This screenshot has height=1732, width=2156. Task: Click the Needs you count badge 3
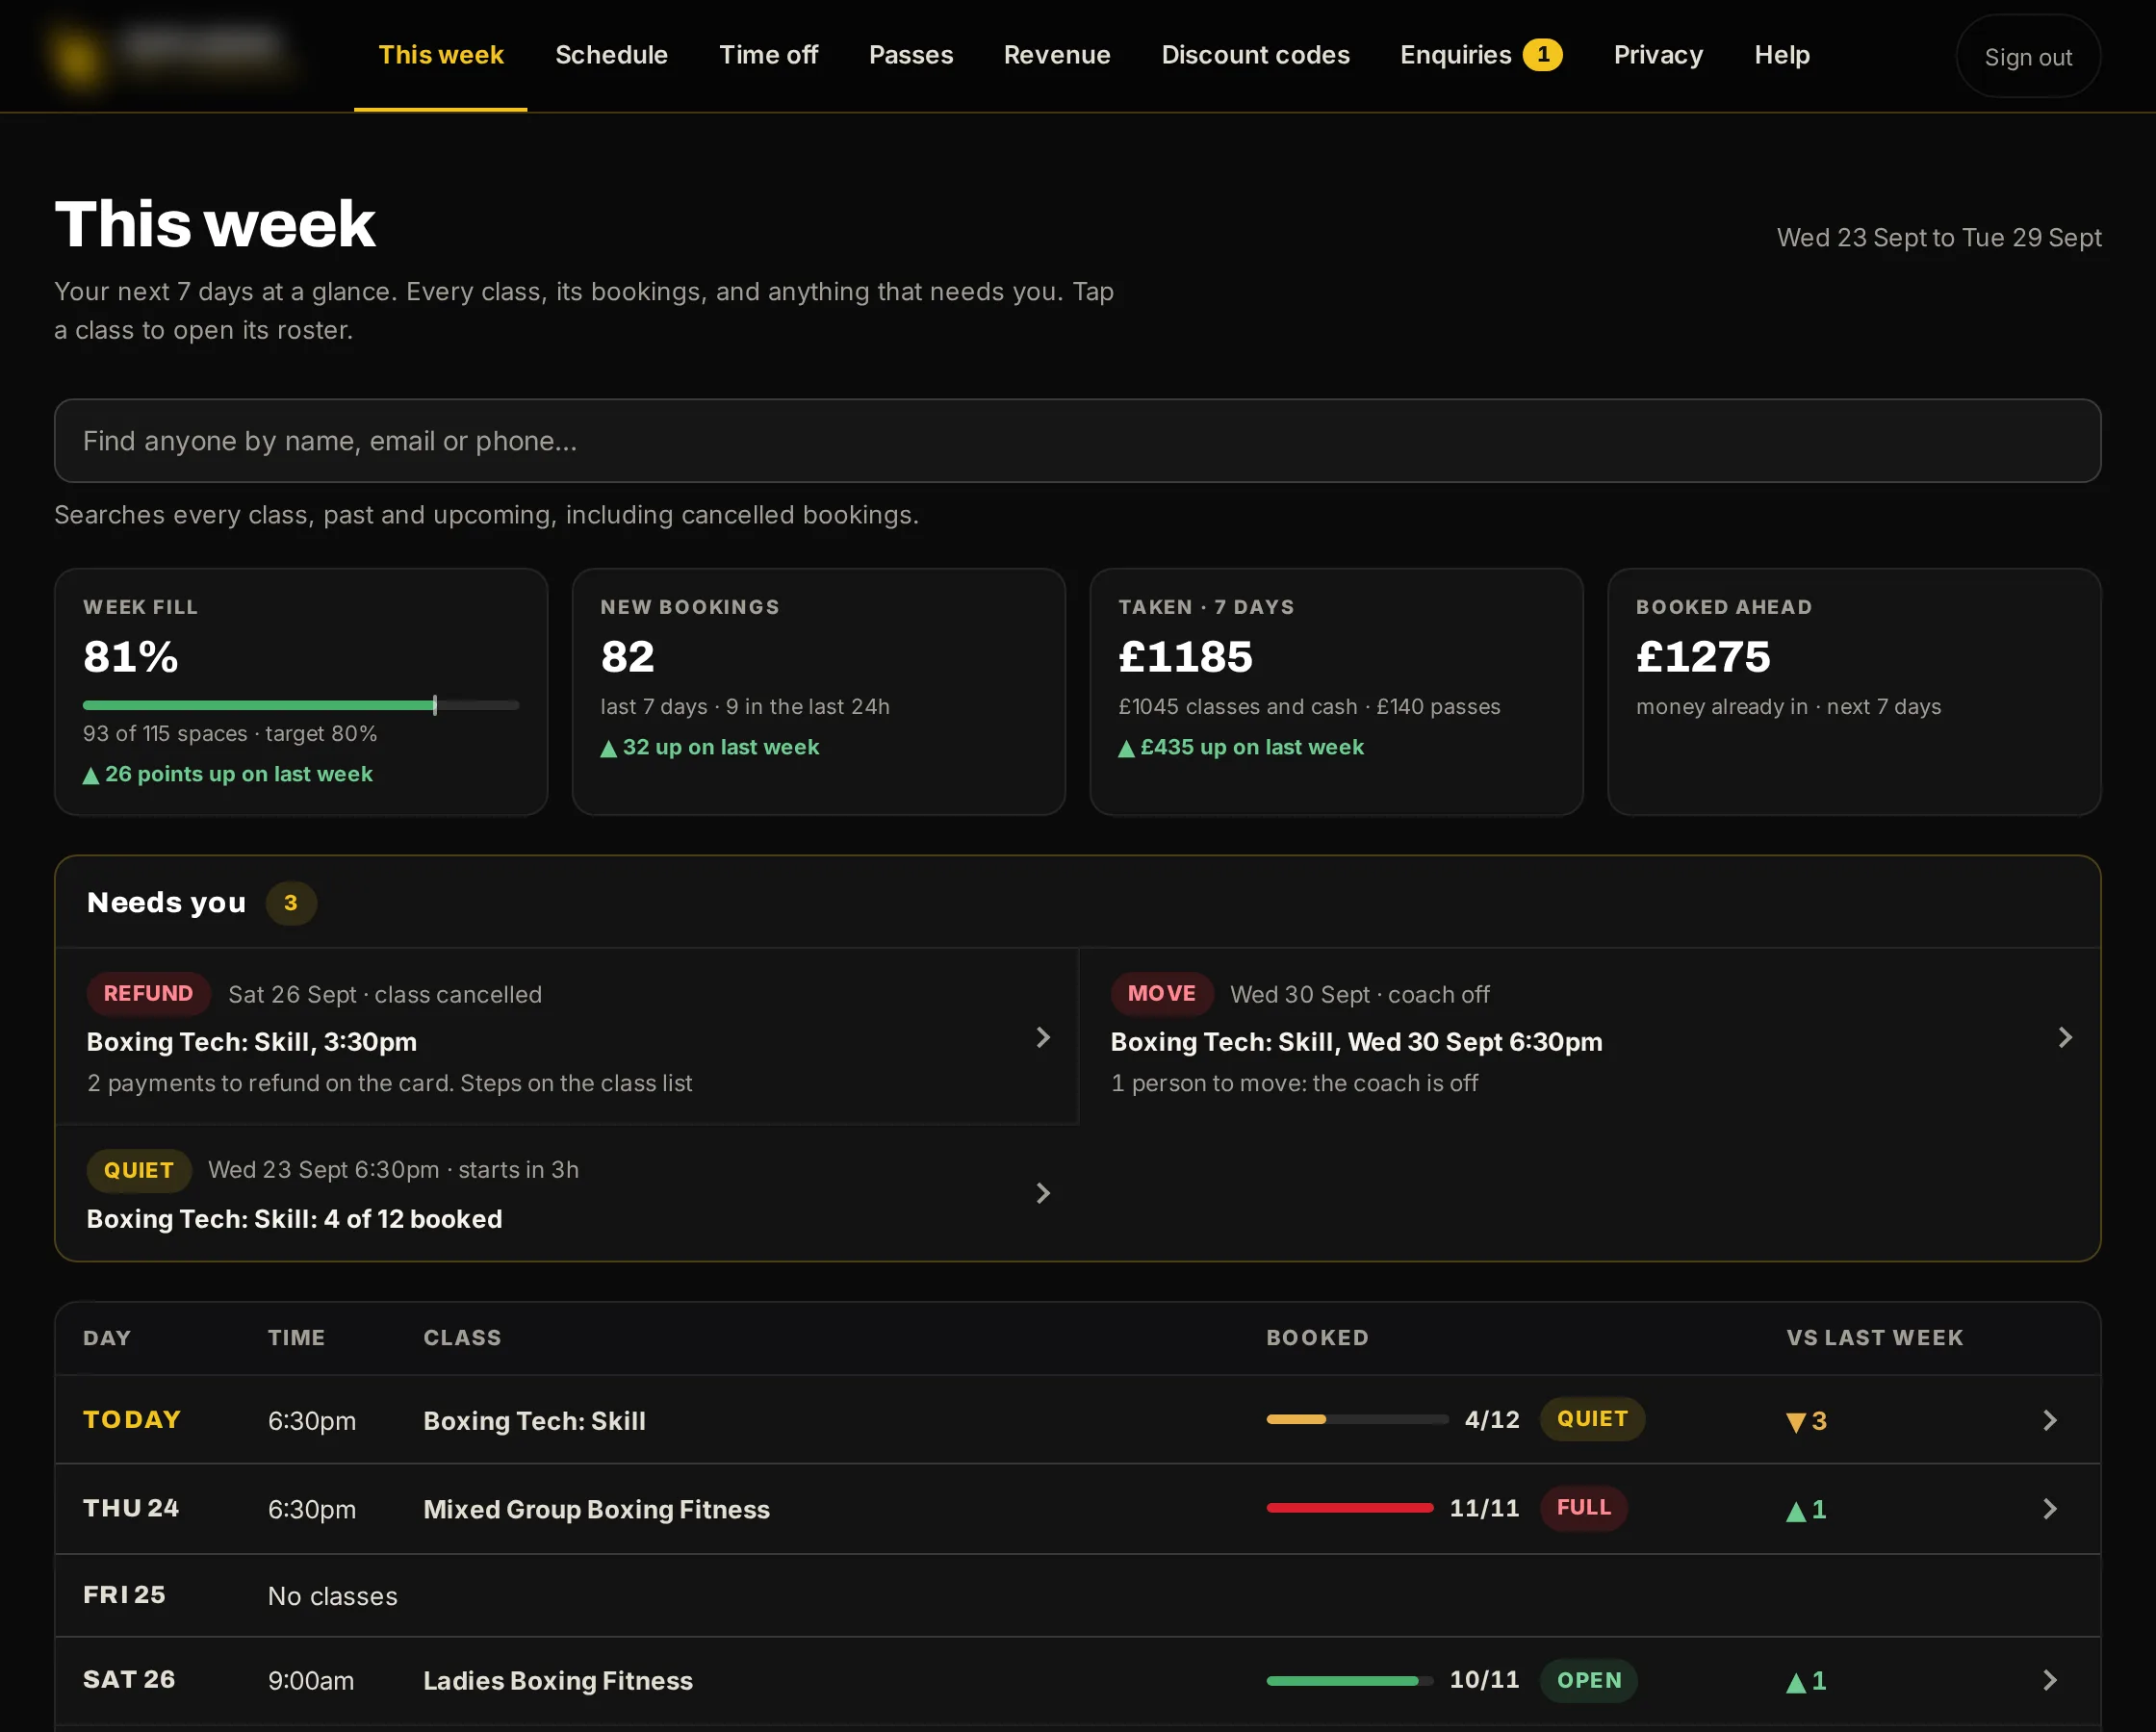290,903
